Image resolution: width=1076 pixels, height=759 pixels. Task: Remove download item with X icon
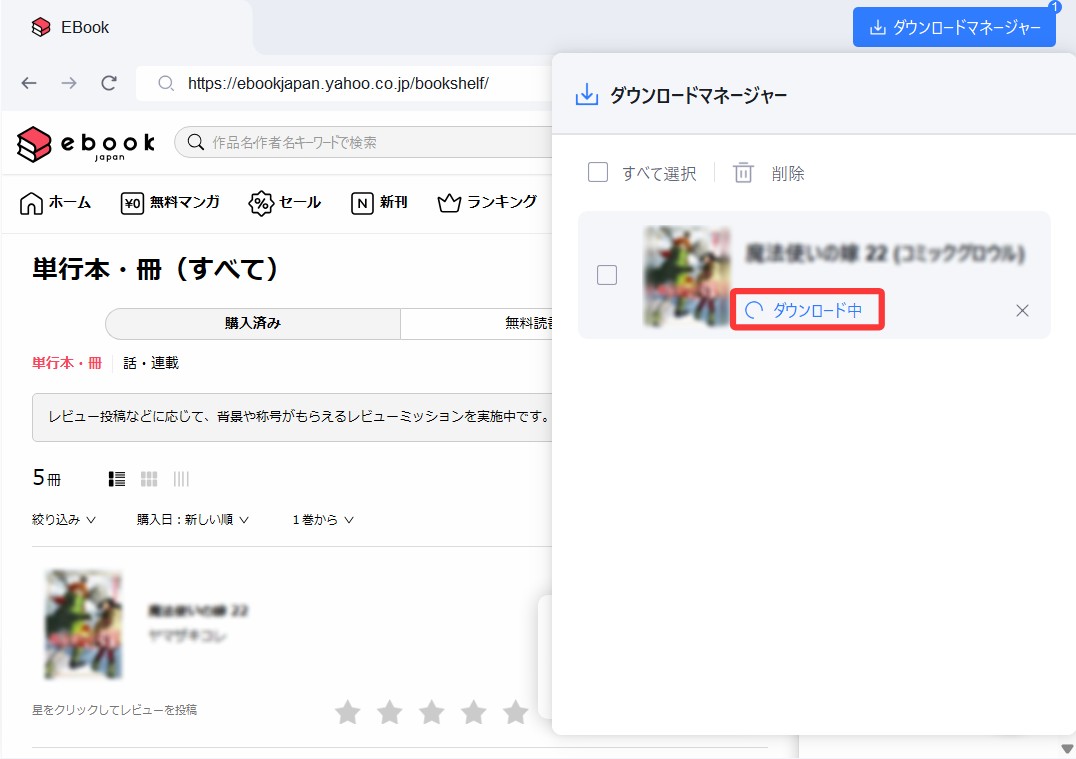click(1022, 310)
